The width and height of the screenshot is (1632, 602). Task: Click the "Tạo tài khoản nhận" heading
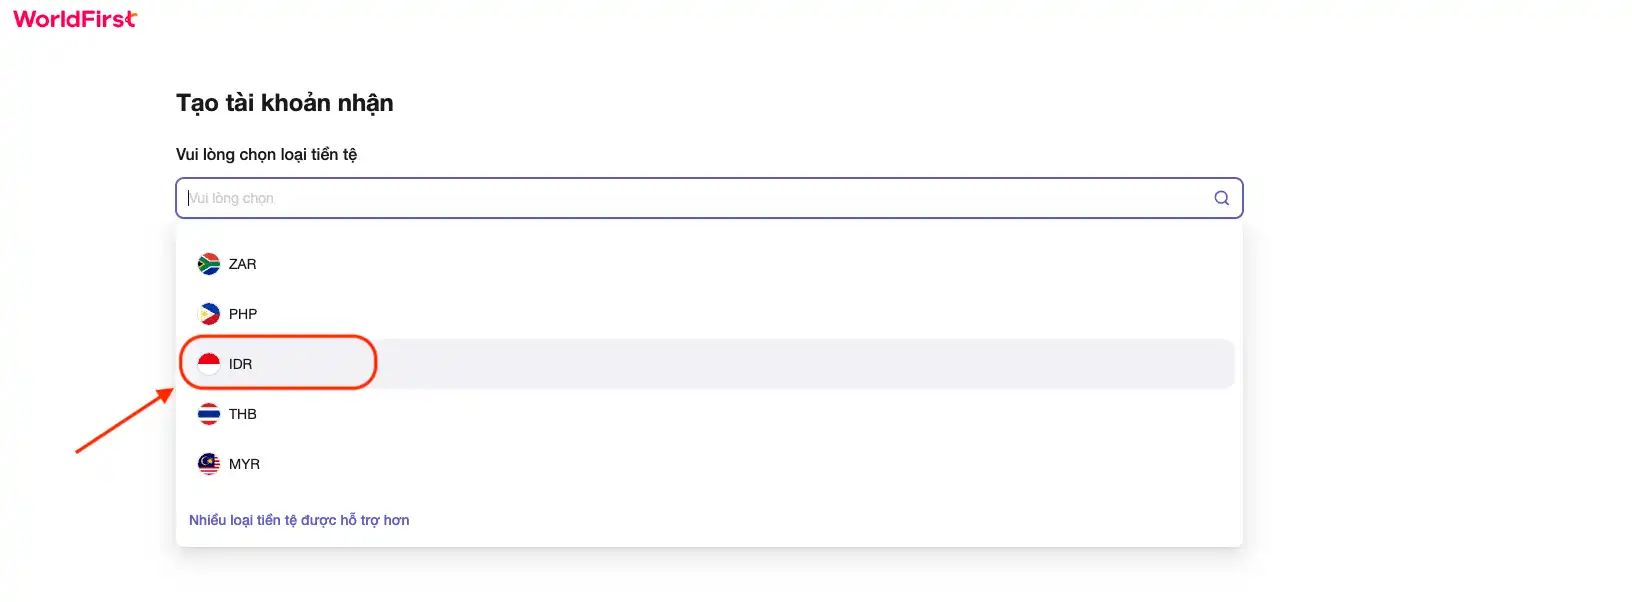click(285, 103)
